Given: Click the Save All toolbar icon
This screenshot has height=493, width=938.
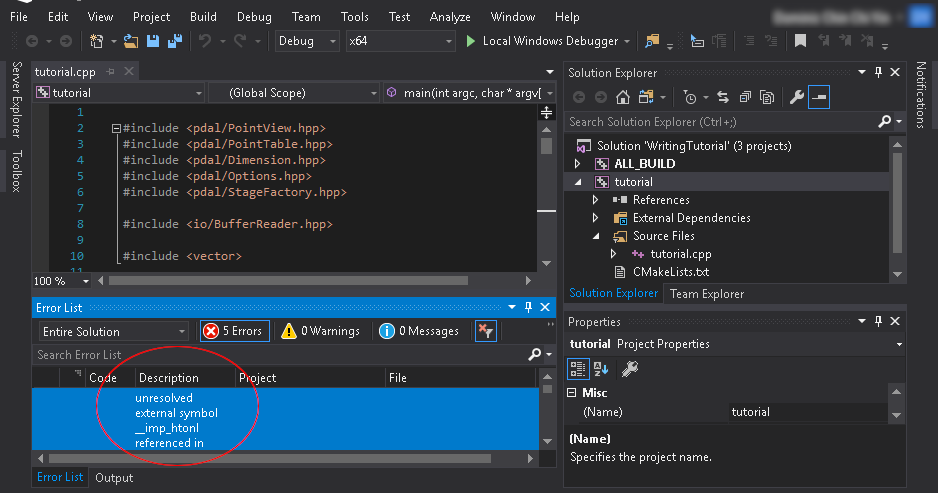Looking at the screenshot, I should [x=174, y=41].
